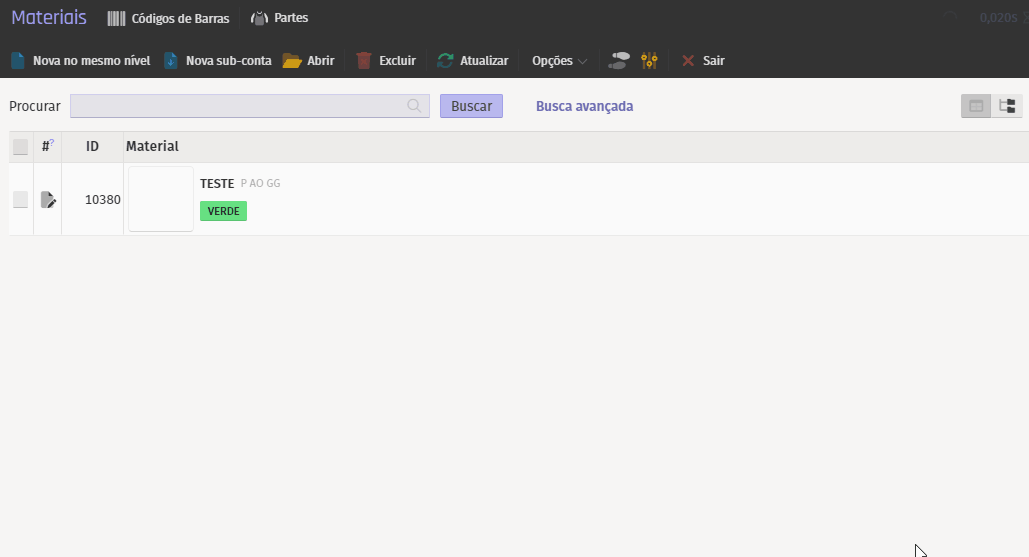Open Busca avançada link
This screenshot has height=557, width=1029.
tap(584, 106)
